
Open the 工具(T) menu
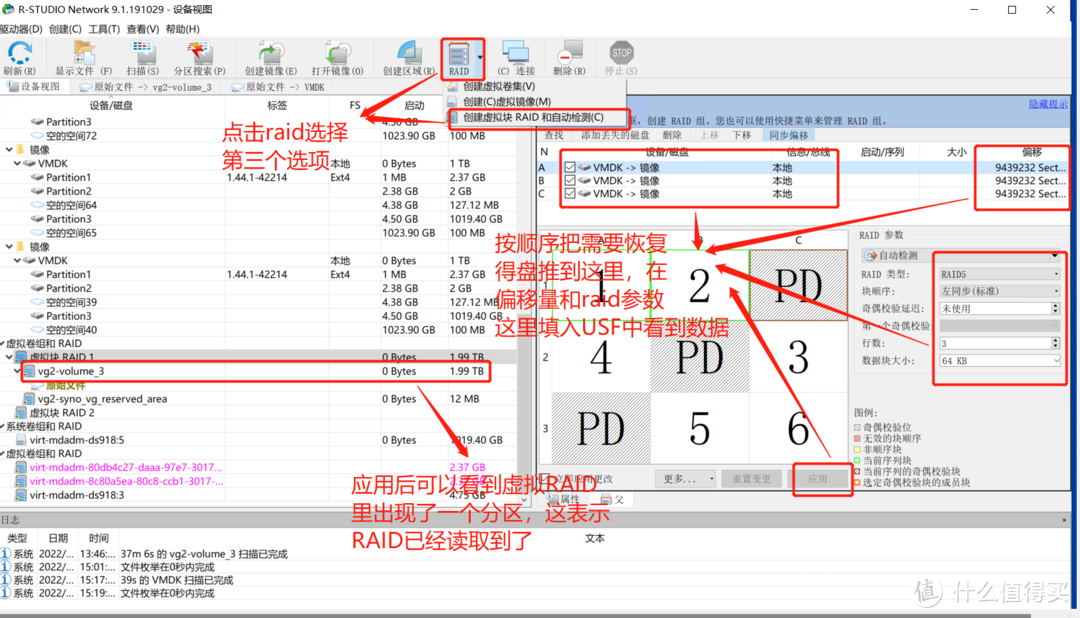(104, 29)
